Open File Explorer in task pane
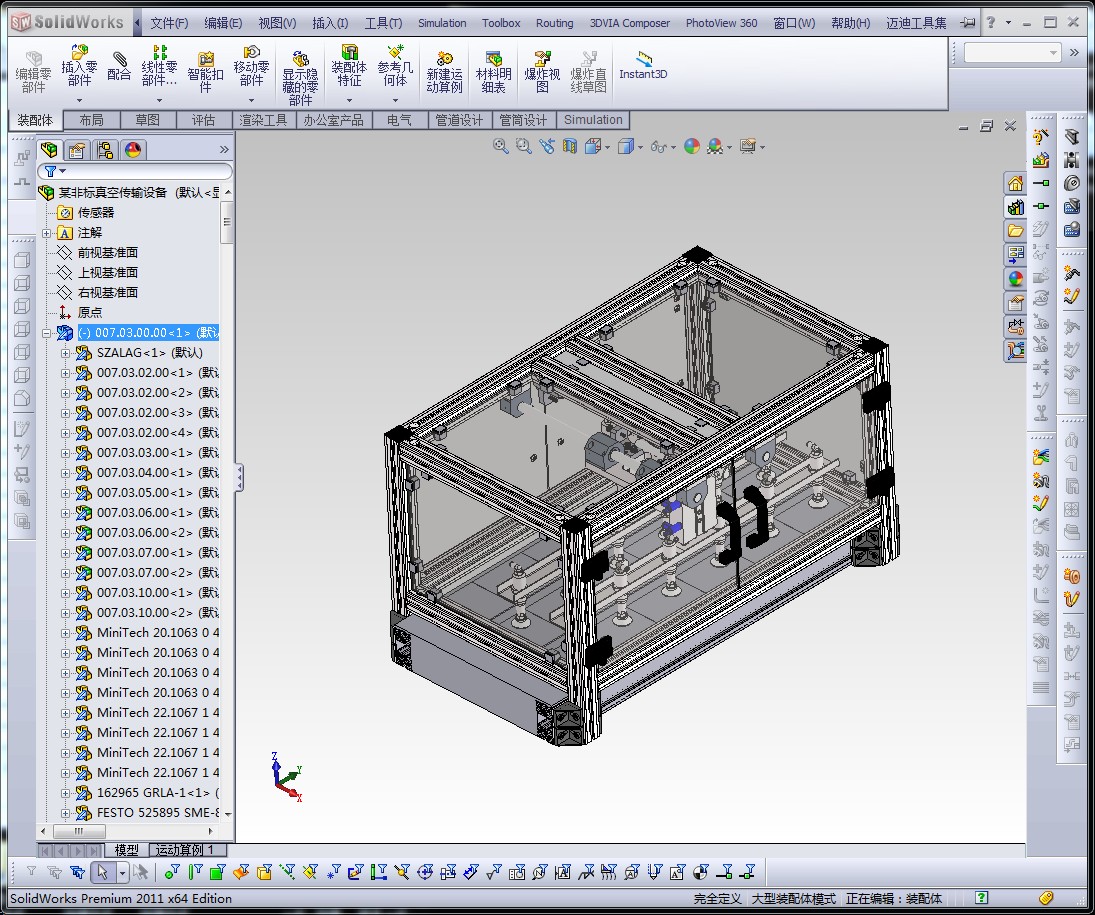1095x915 pixels. pyautogui.click(x=1015, y=231)
